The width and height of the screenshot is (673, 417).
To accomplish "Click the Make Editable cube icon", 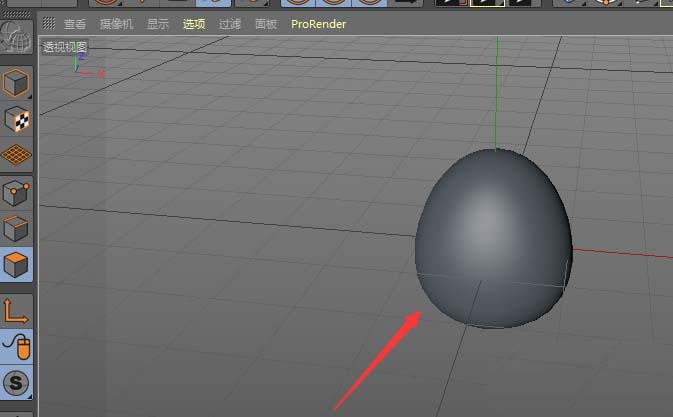I will click(x=16, y=83).
